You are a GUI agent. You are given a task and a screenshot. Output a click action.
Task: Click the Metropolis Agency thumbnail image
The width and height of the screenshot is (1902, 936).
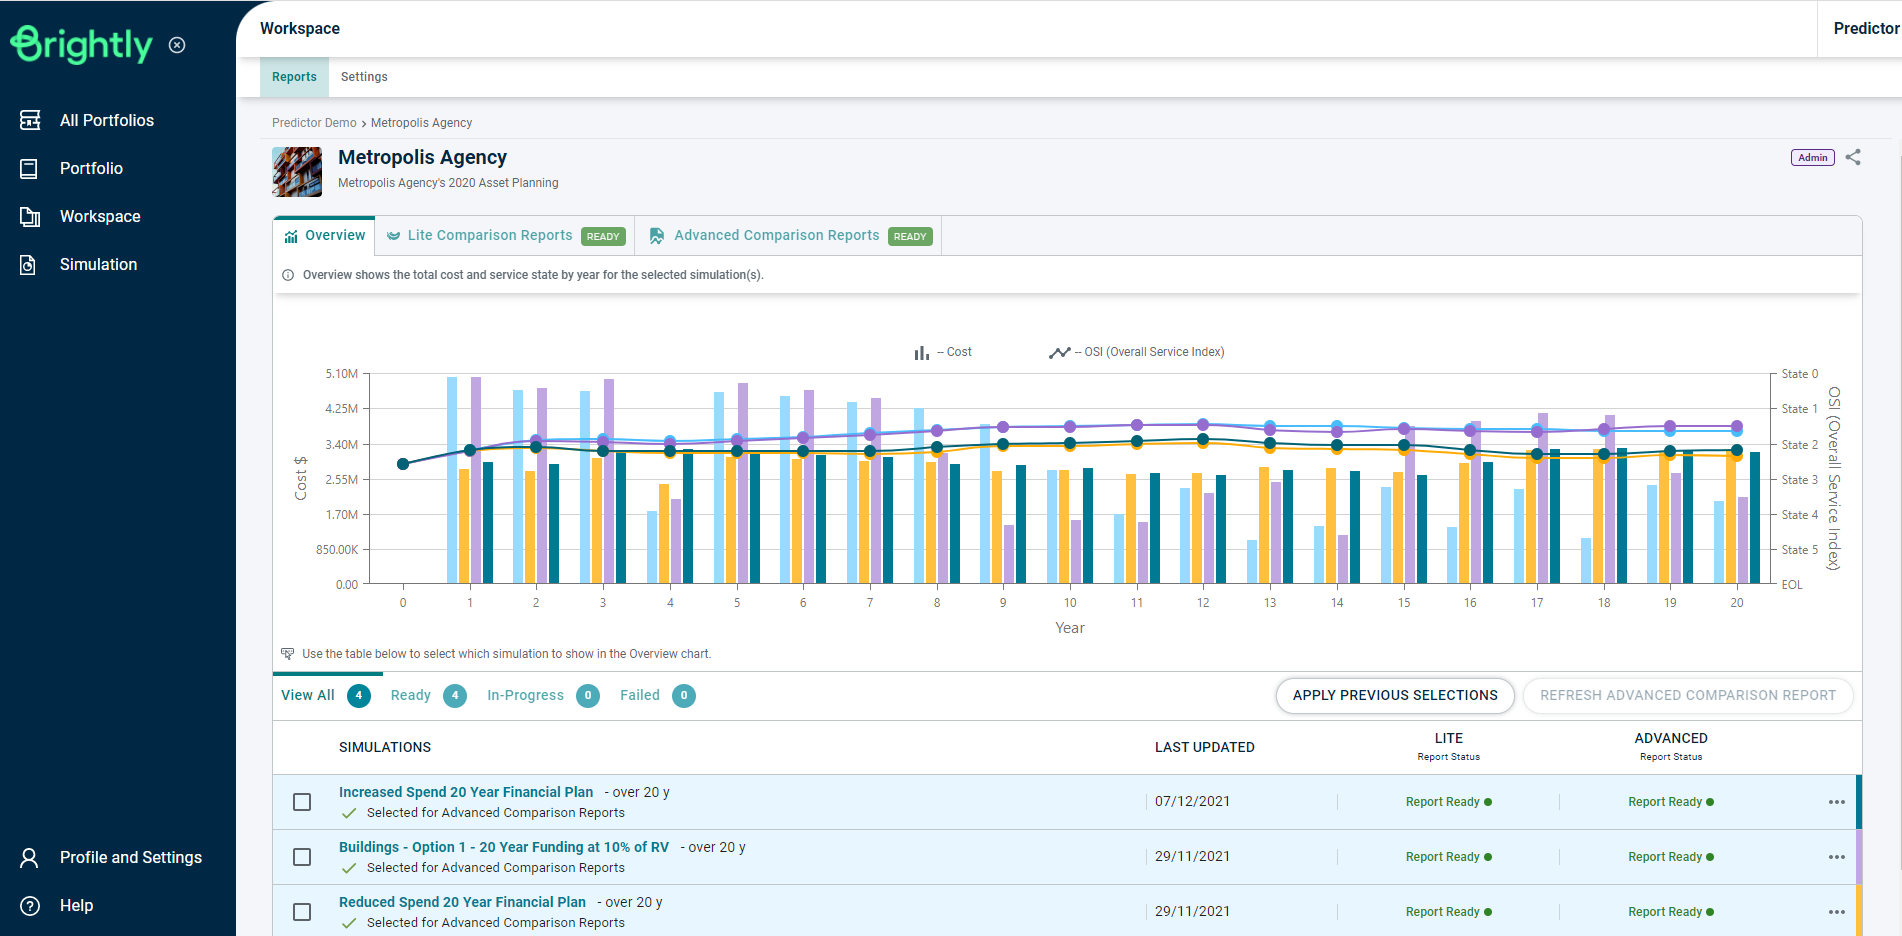click(x=297, y=172)
